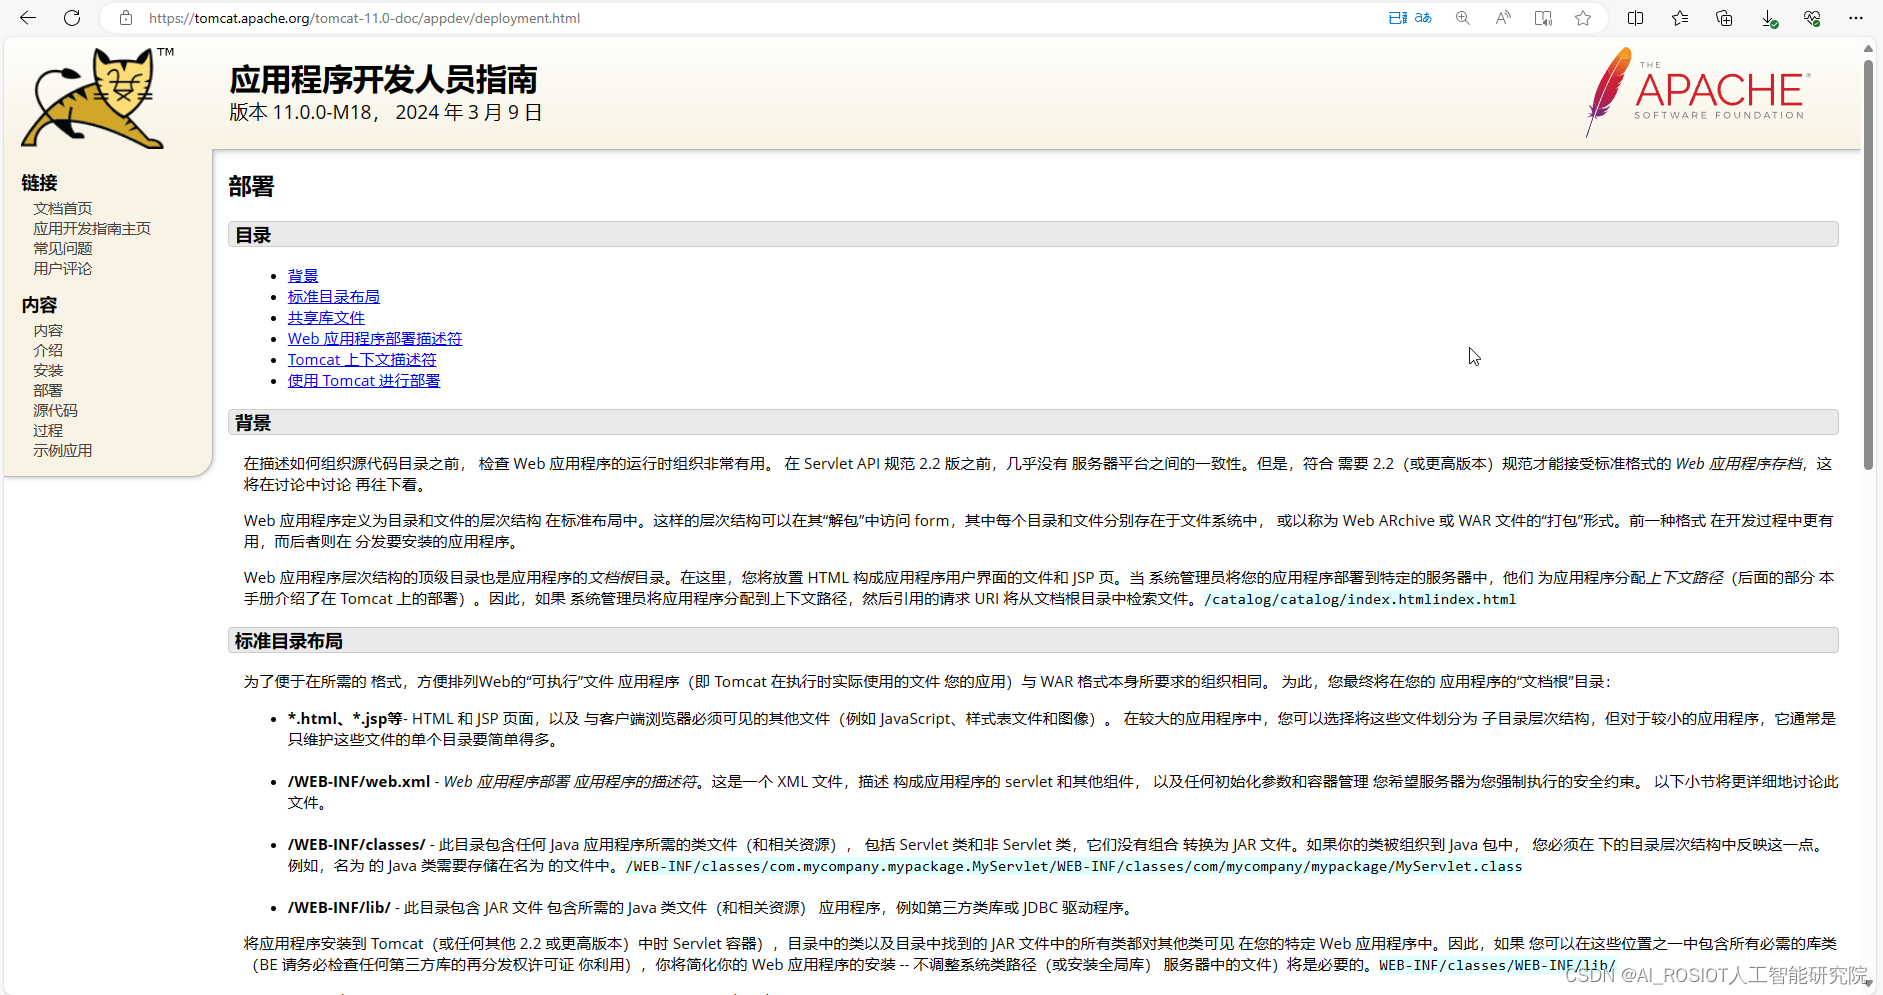Go to 内容 in sidebar navigation

click(48, 330)
